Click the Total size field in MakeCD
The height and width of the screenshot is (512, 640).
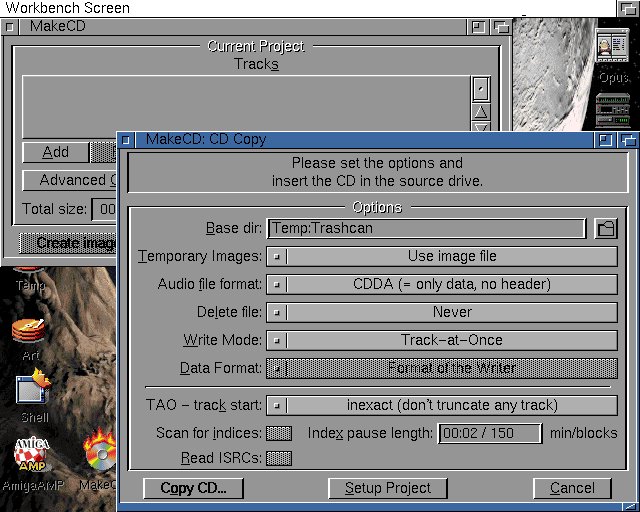[x=104, y=209]
